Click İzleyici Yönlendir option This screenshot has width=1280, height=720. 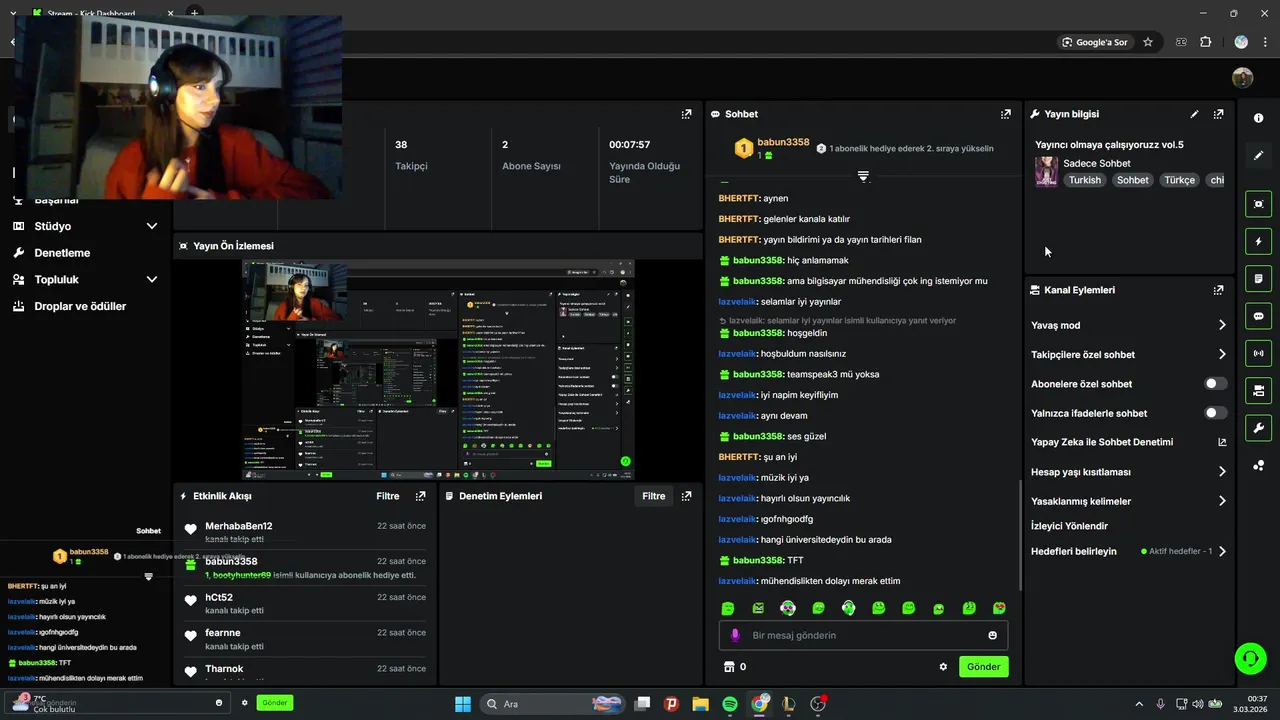tap(1069, 526)
